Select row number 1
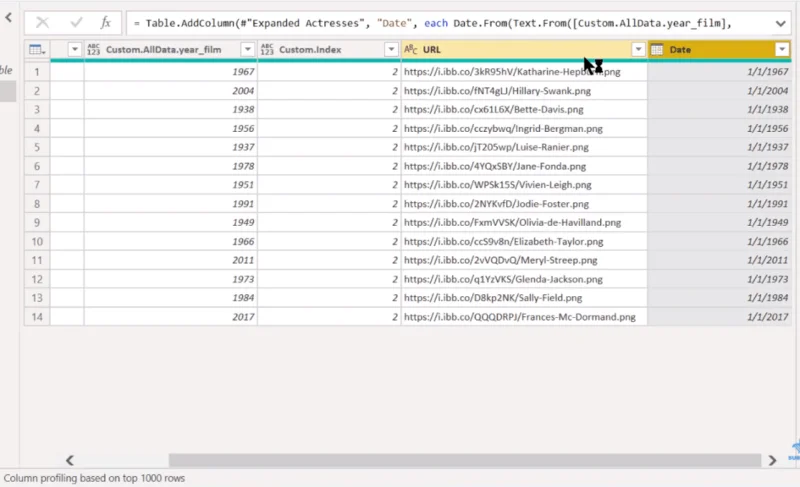800x487 pixels. click(37, 72)
